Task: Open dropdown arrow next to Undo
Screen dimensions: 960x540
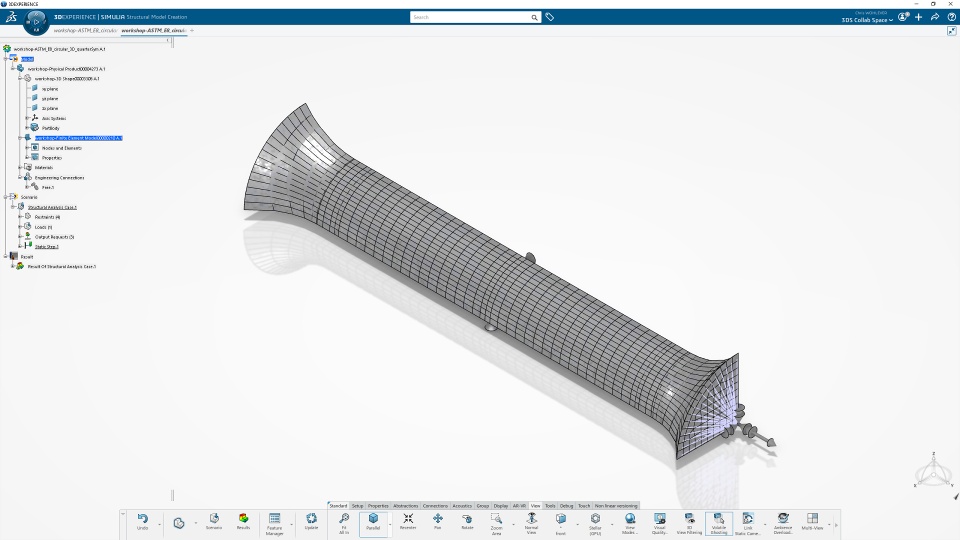Action: (159, 524)
